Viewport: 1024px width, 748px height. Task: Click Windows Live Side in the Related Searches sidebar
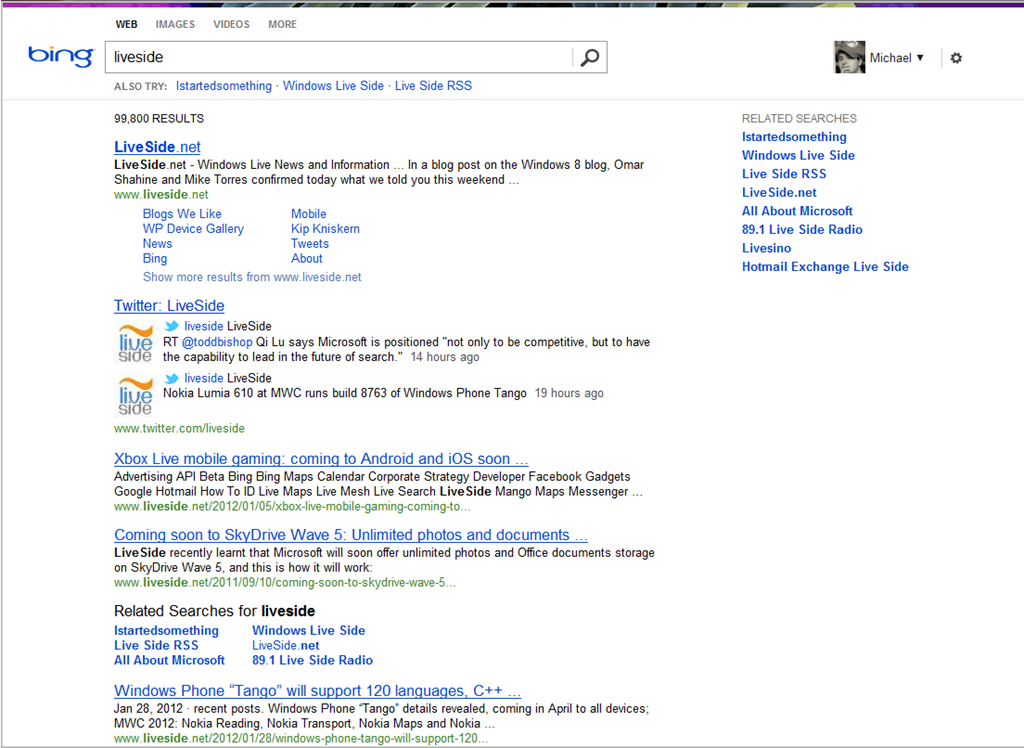pos(798,155)
